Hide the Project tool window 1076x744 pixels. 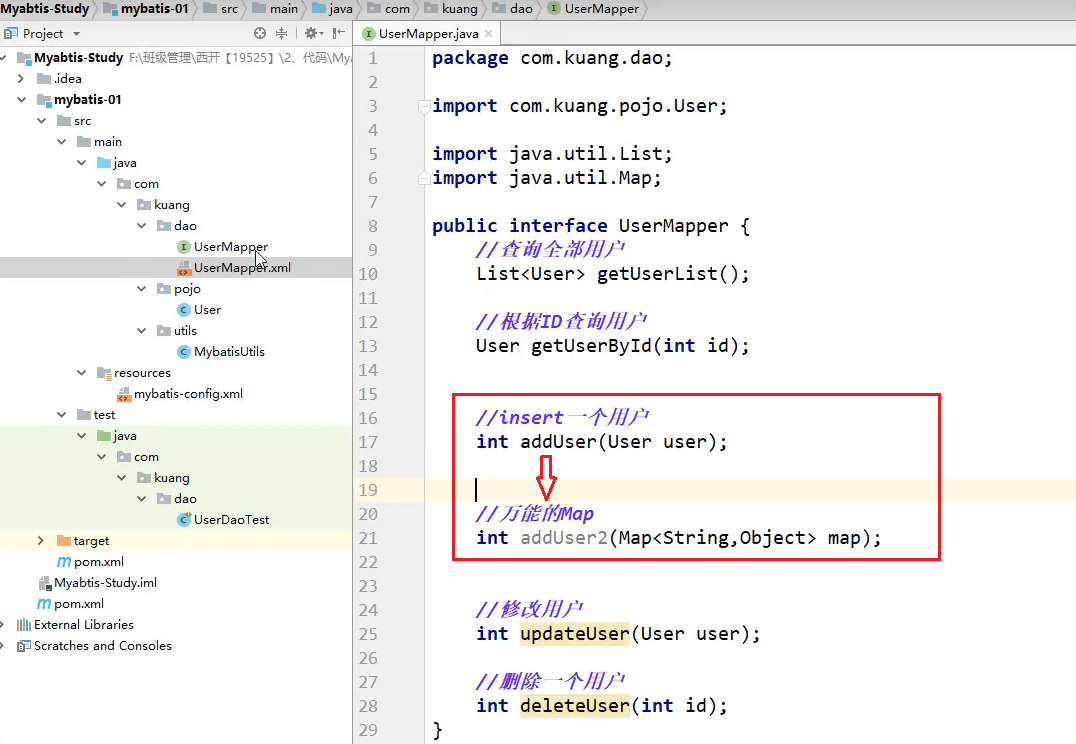point(338,33)
